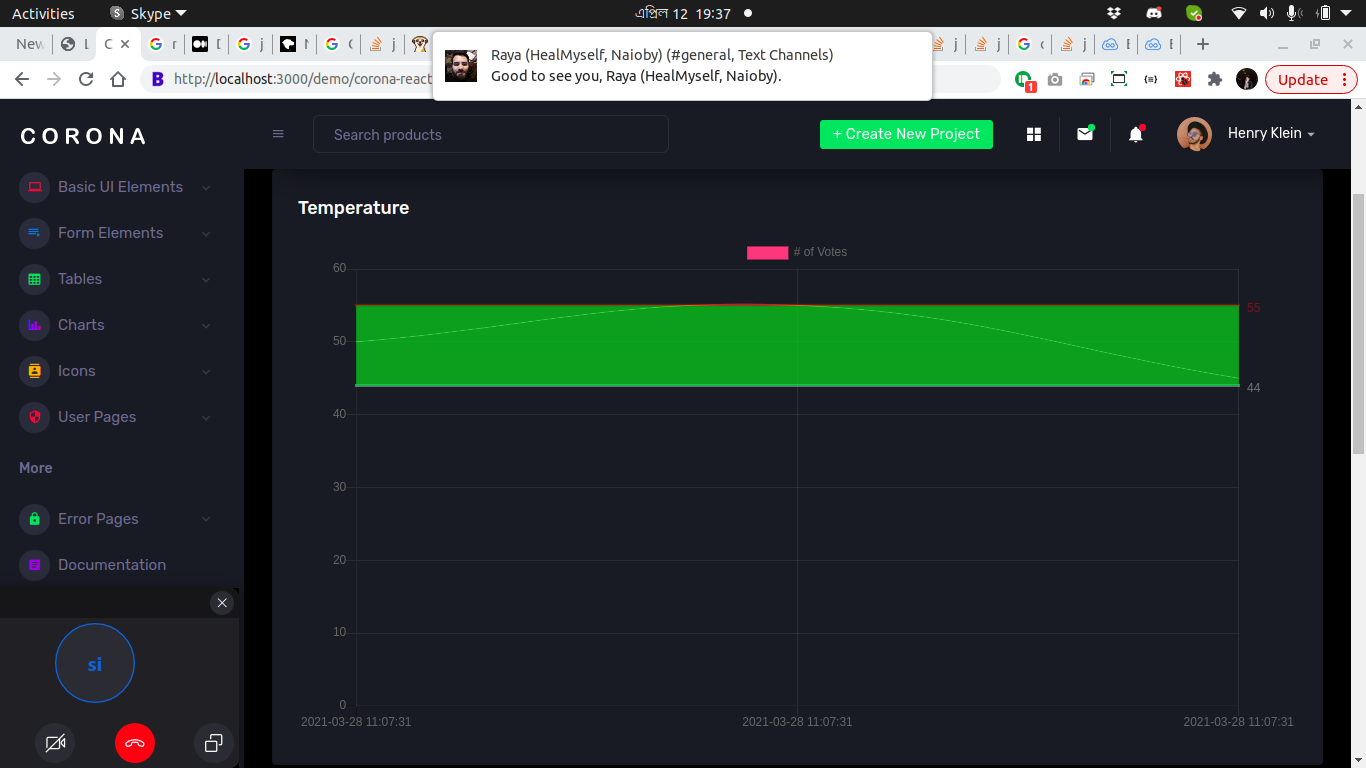This screenshot has width=1366, height=768.
Task: Click the red hang up call button
Action: [x=135, y=743]
